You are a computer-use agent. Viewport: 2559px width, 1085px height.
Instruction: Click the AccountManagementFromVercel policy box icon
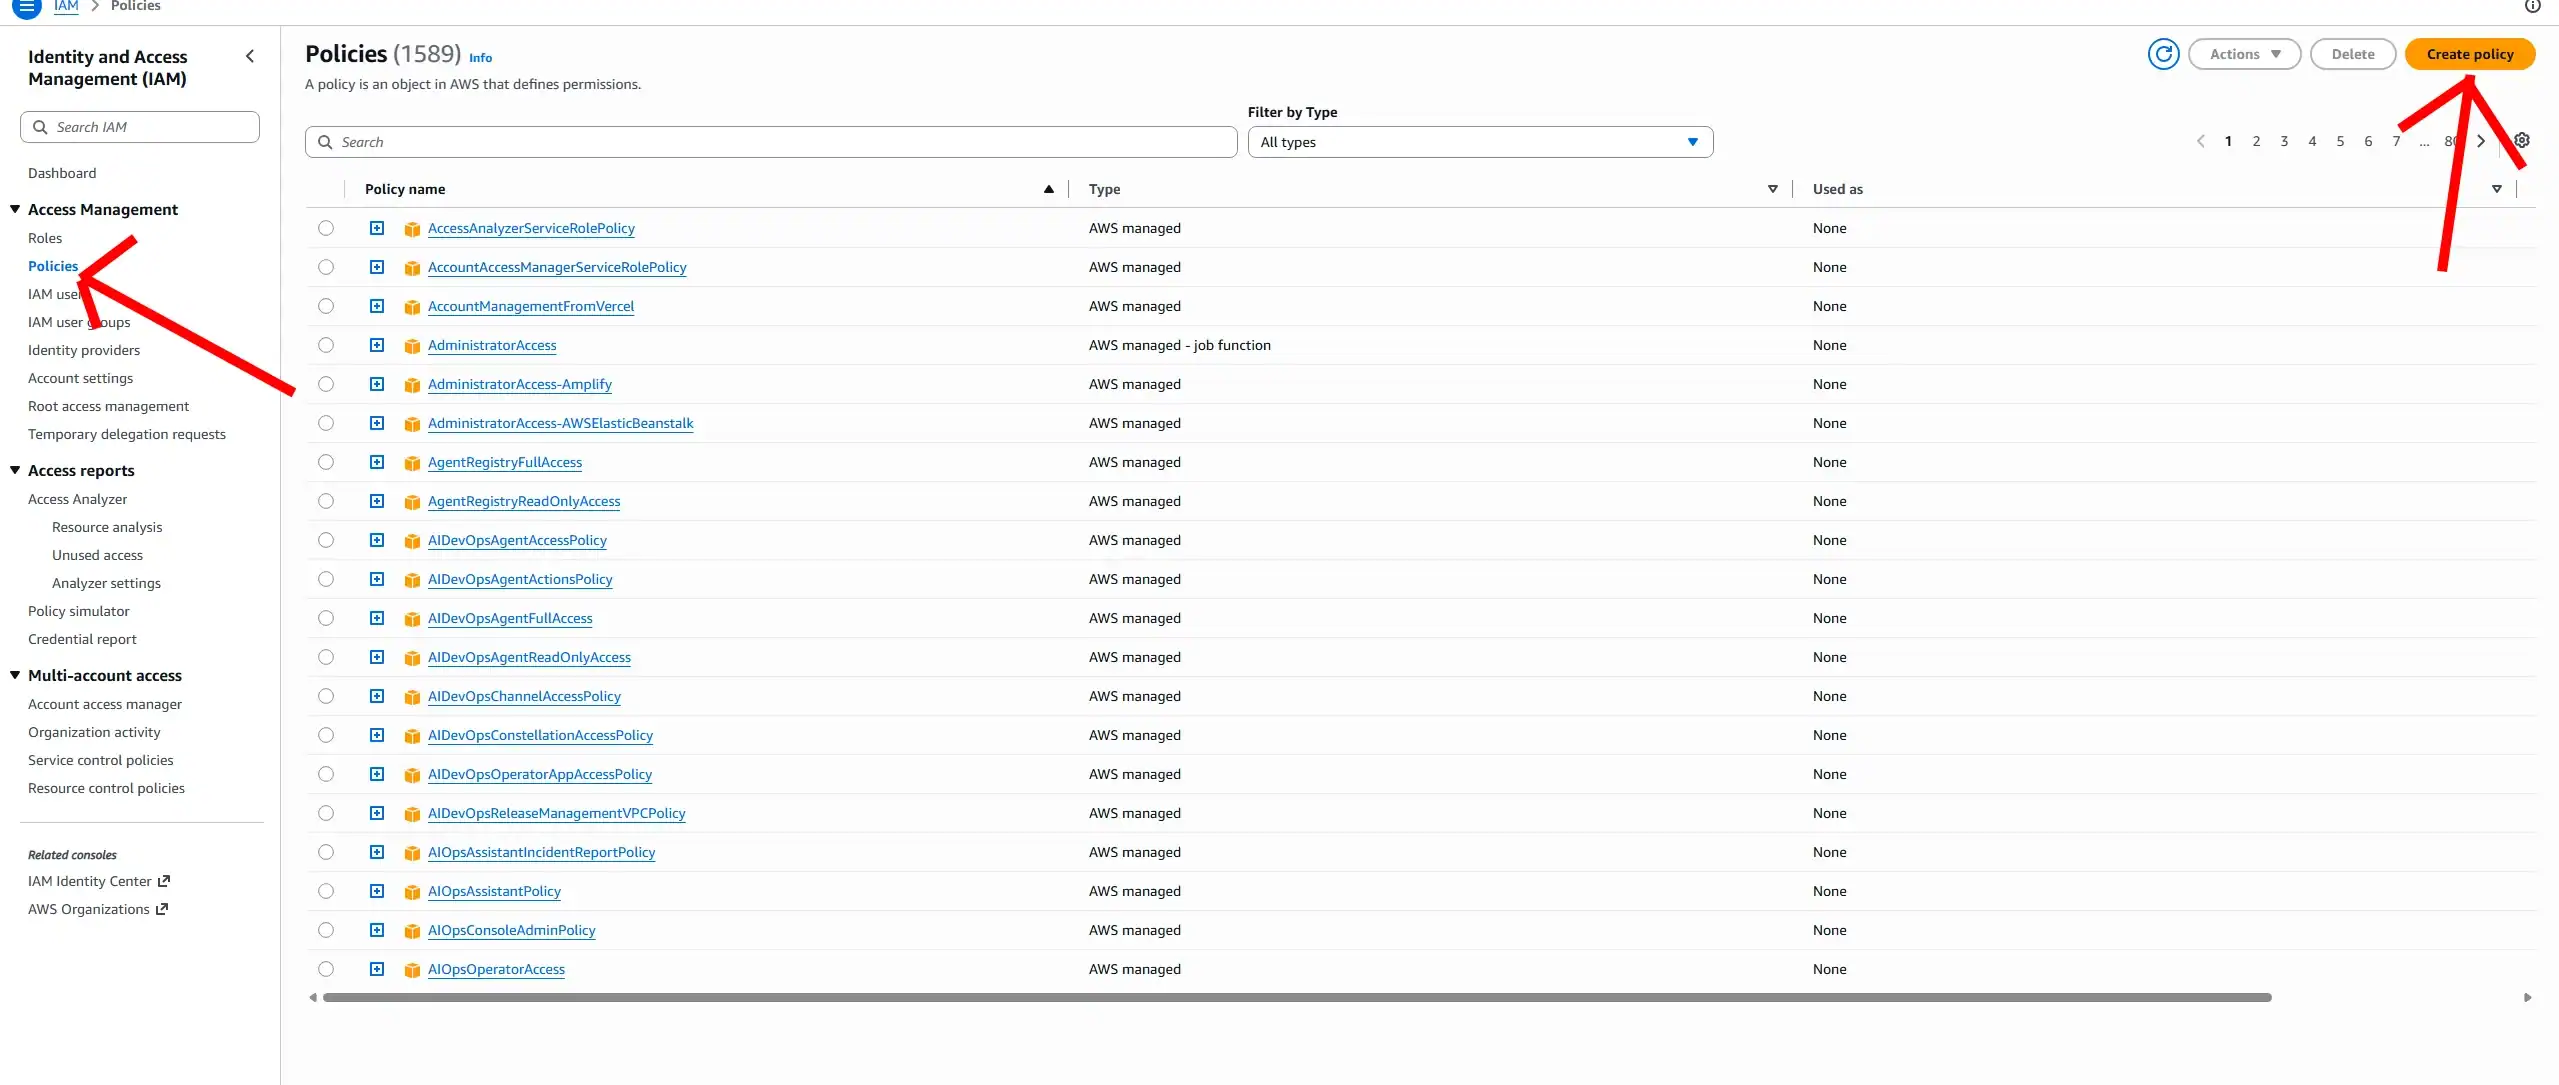[412, 307]
